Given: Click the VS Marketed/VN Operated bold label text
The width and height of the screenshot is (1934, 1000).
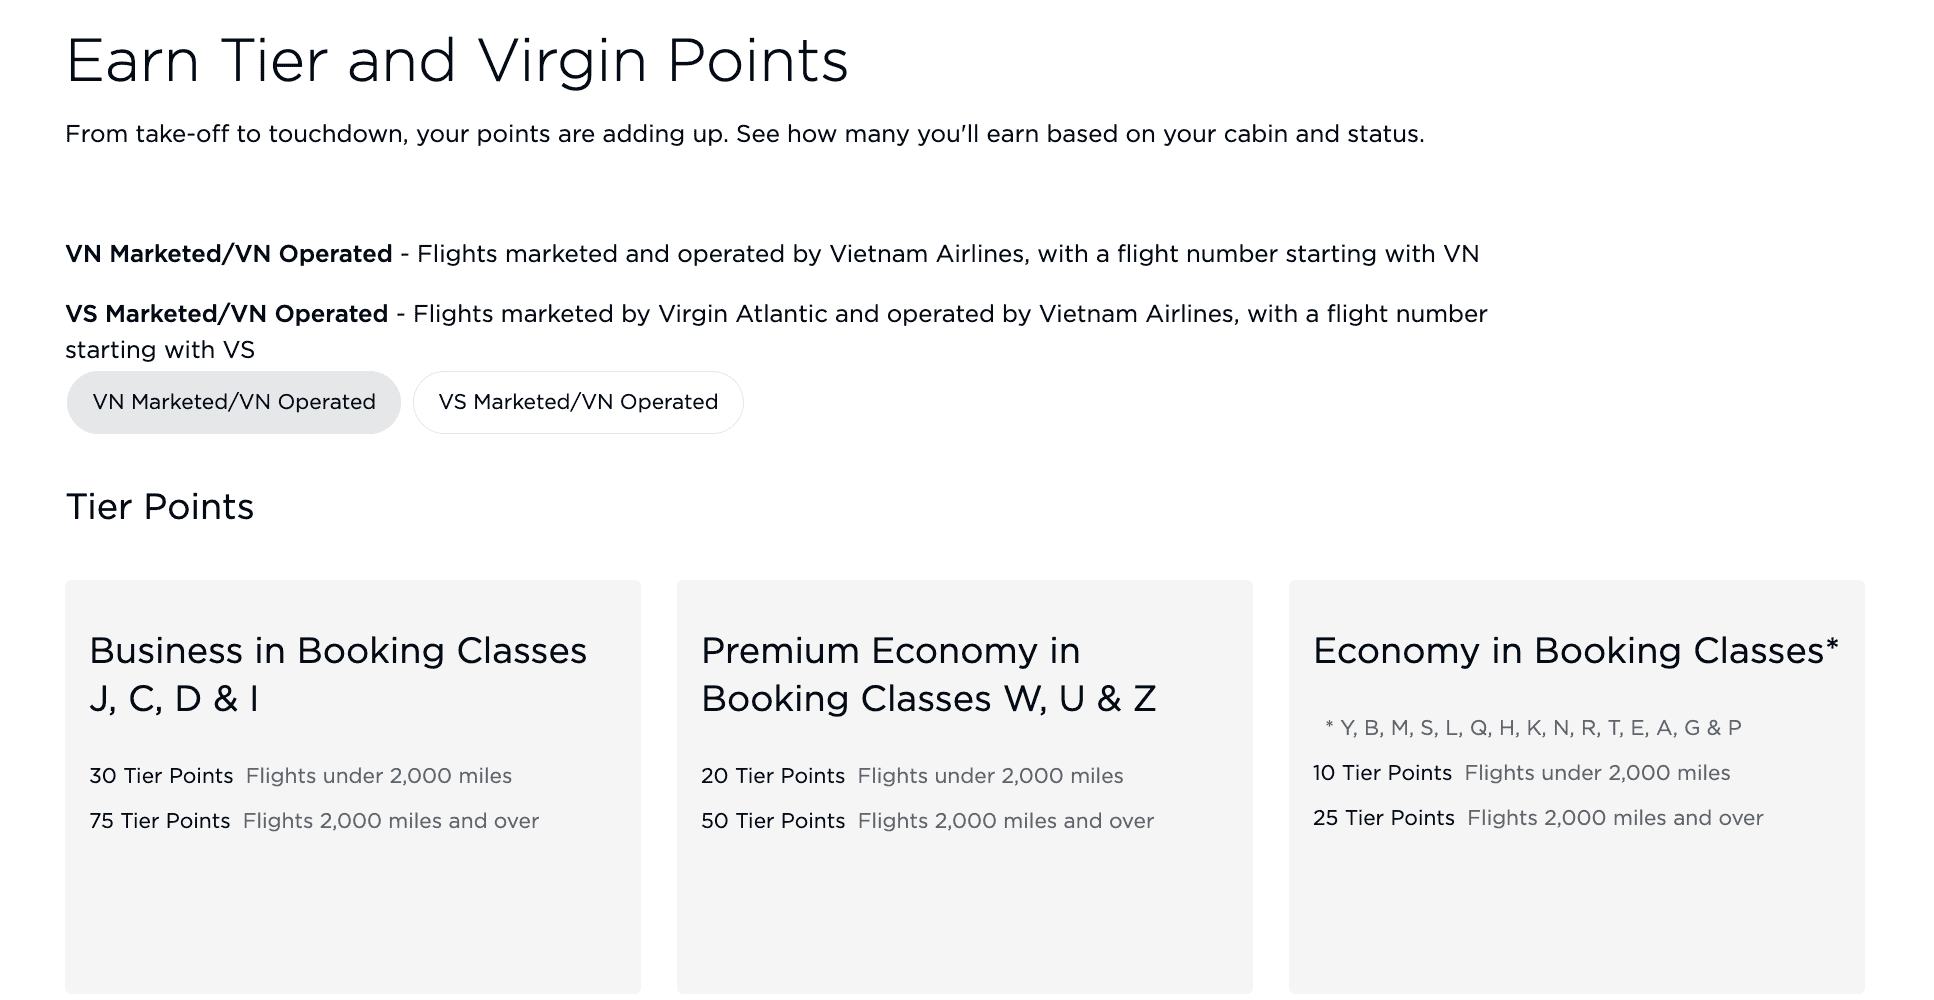Looking at the screenshot, I should (226, 313).
